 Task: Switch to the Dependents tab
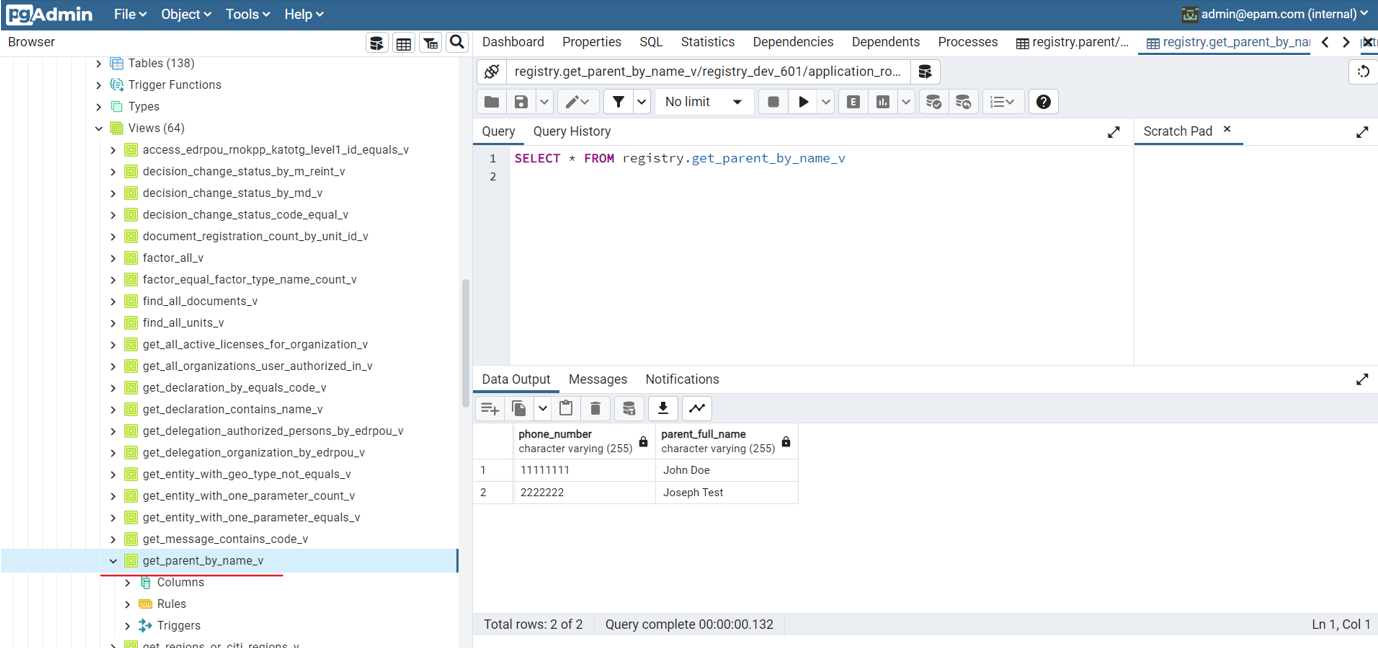coord(885,42)
